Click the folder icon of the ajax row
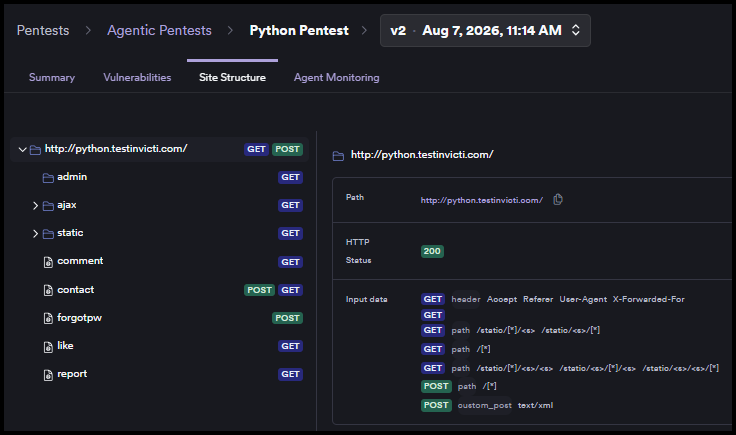This screenshot has height=435, width=736. (x=48, y=206)
